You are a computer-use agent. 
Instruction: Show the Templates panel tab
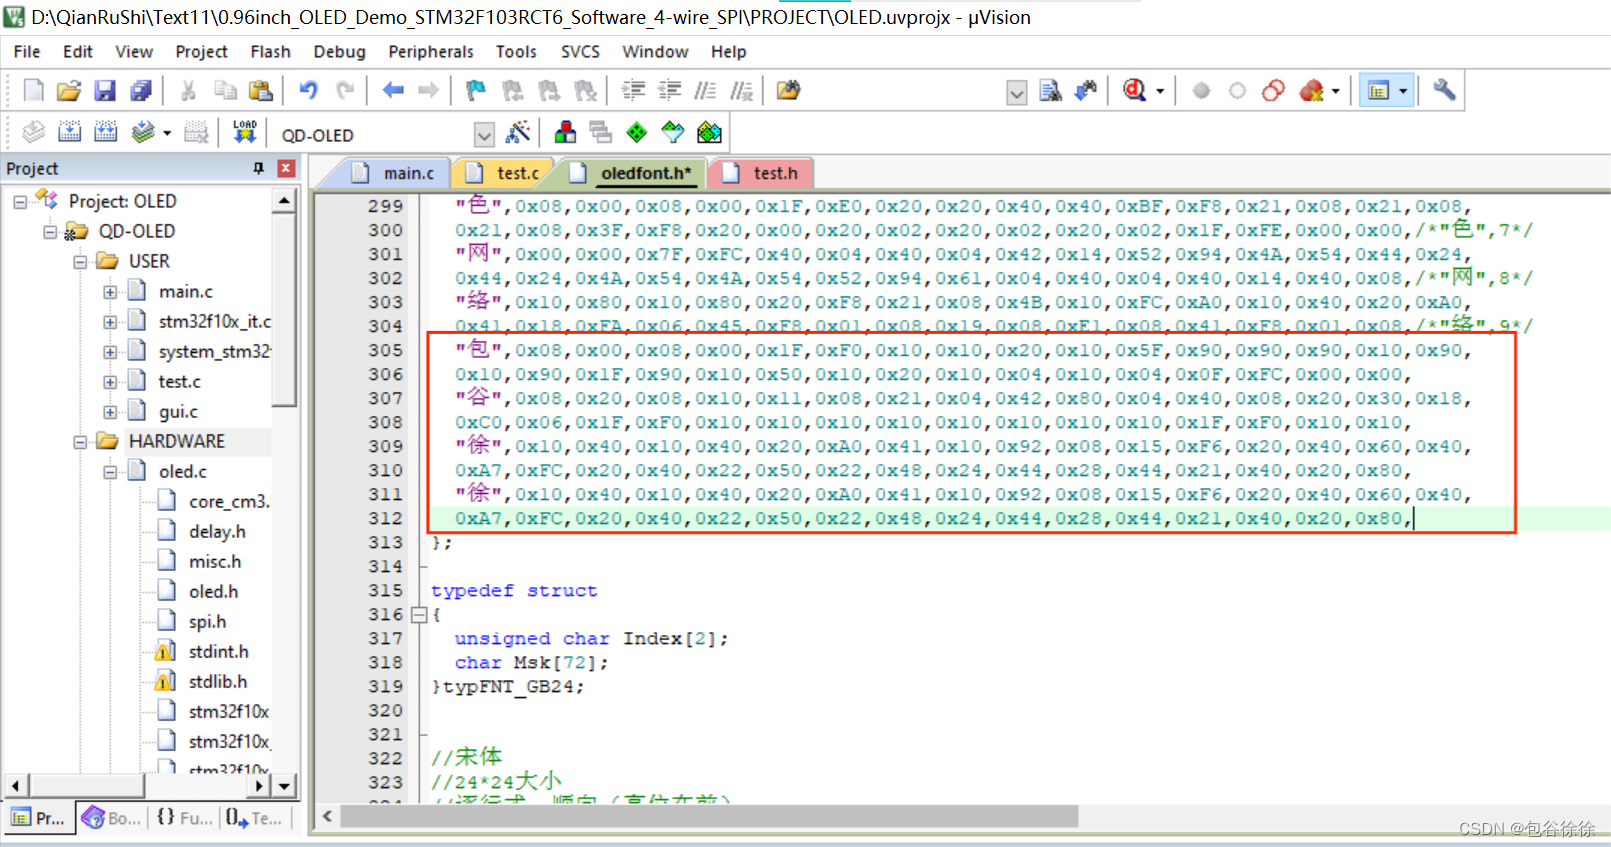click(x=254, y=818)
